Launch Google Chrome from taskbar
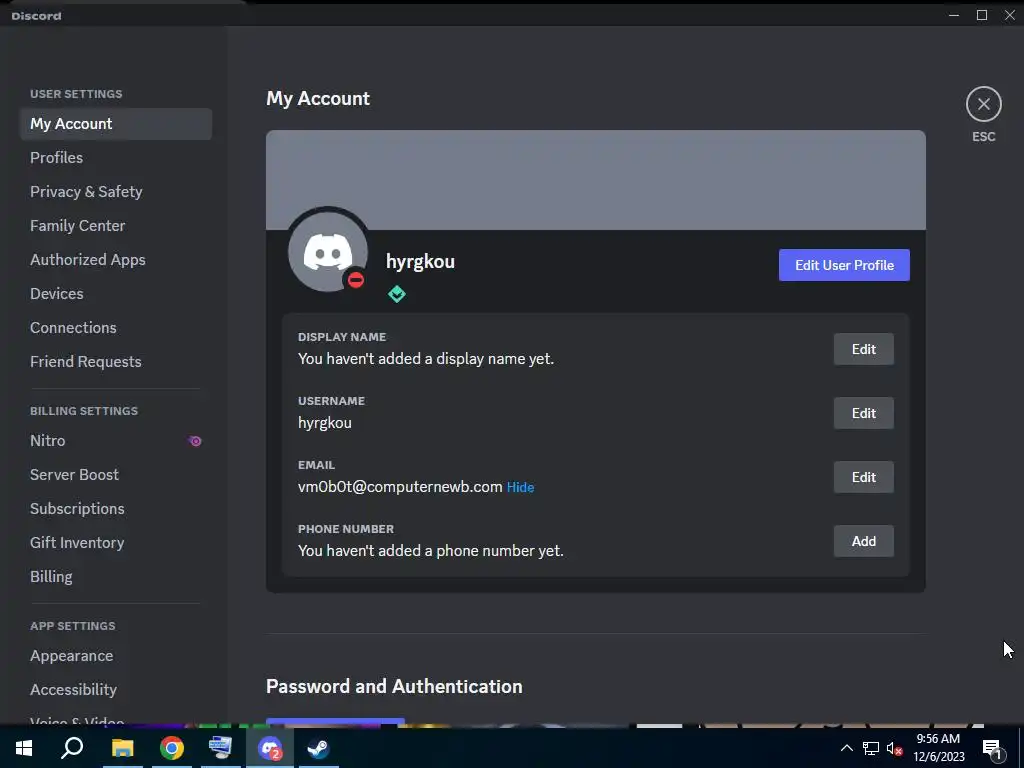1024x768 pixels. 172,748
